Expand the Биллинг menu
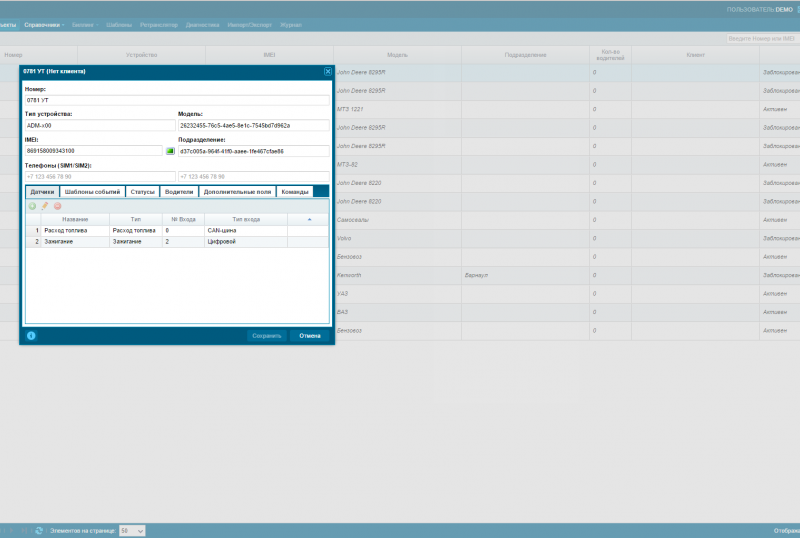 86,24
